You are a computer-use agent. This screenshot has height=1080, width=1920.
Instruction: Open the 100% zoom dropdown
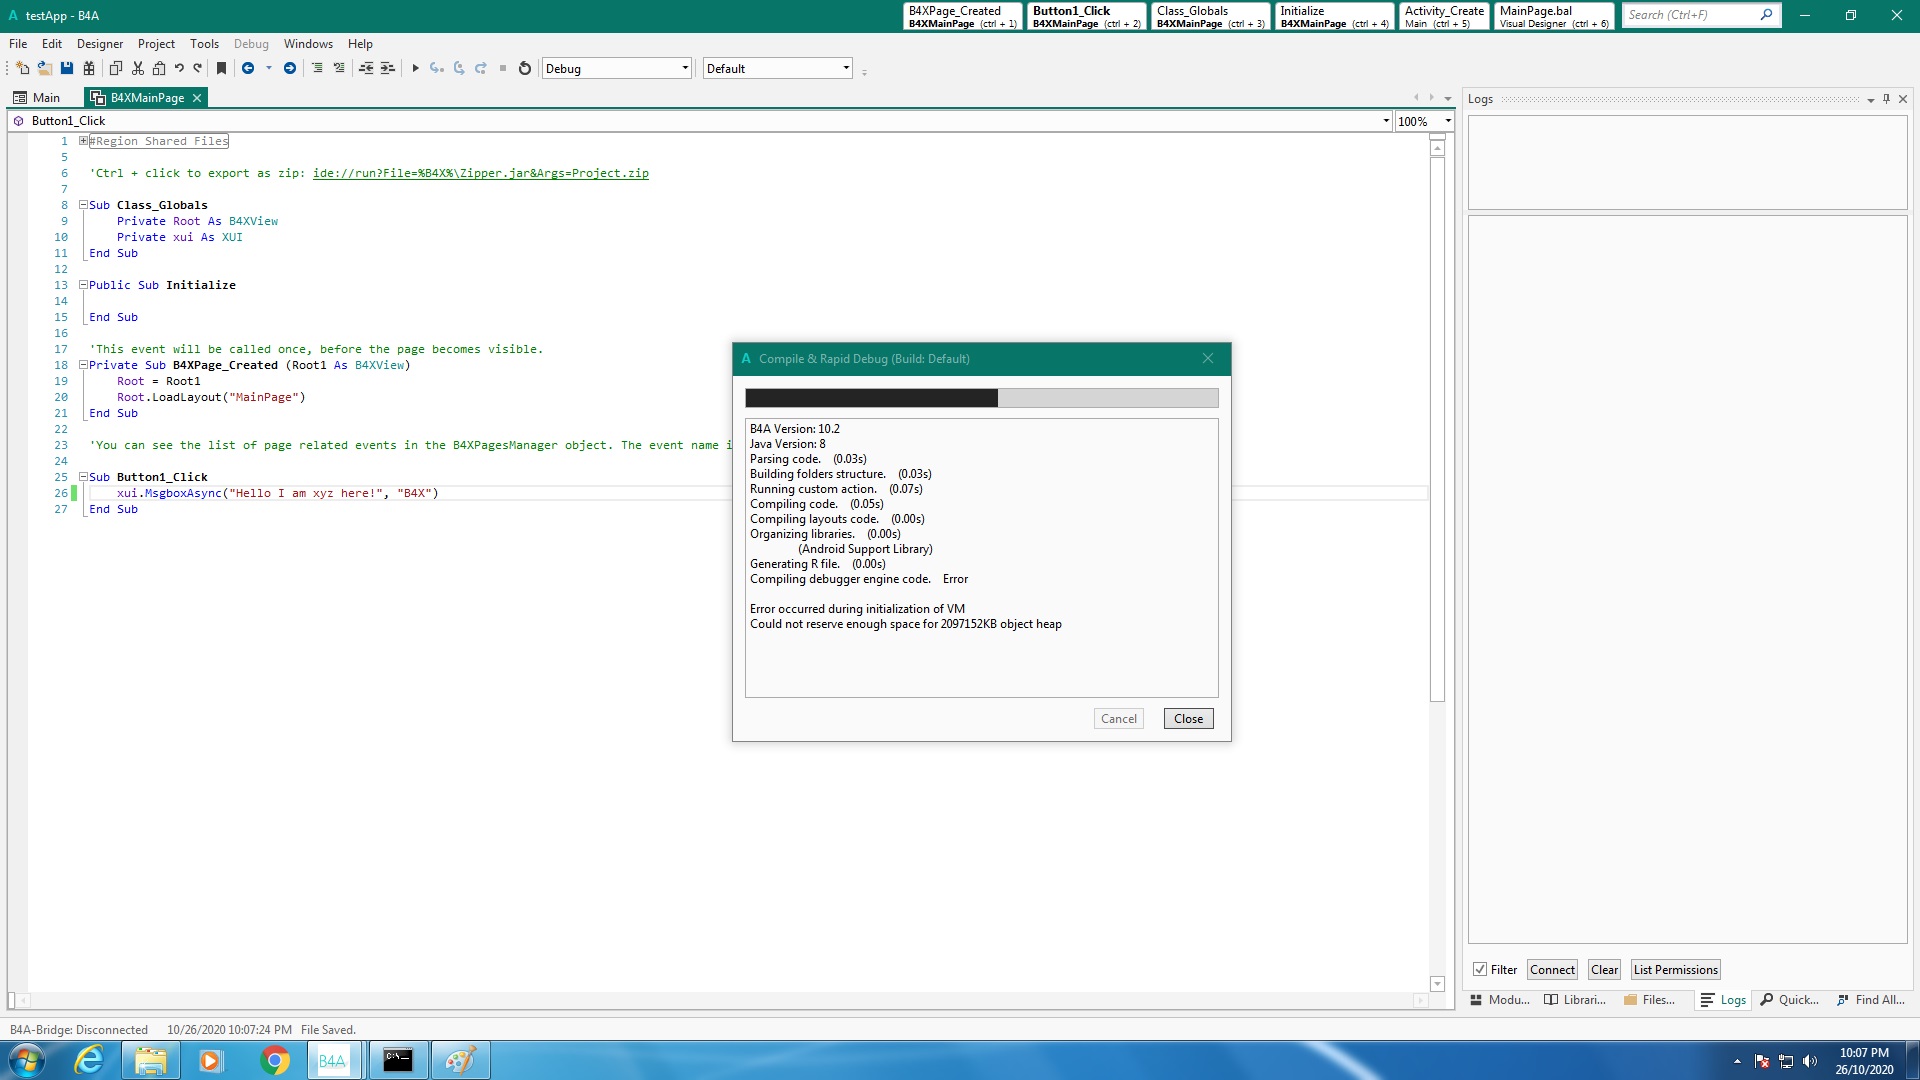point(1447,121)
